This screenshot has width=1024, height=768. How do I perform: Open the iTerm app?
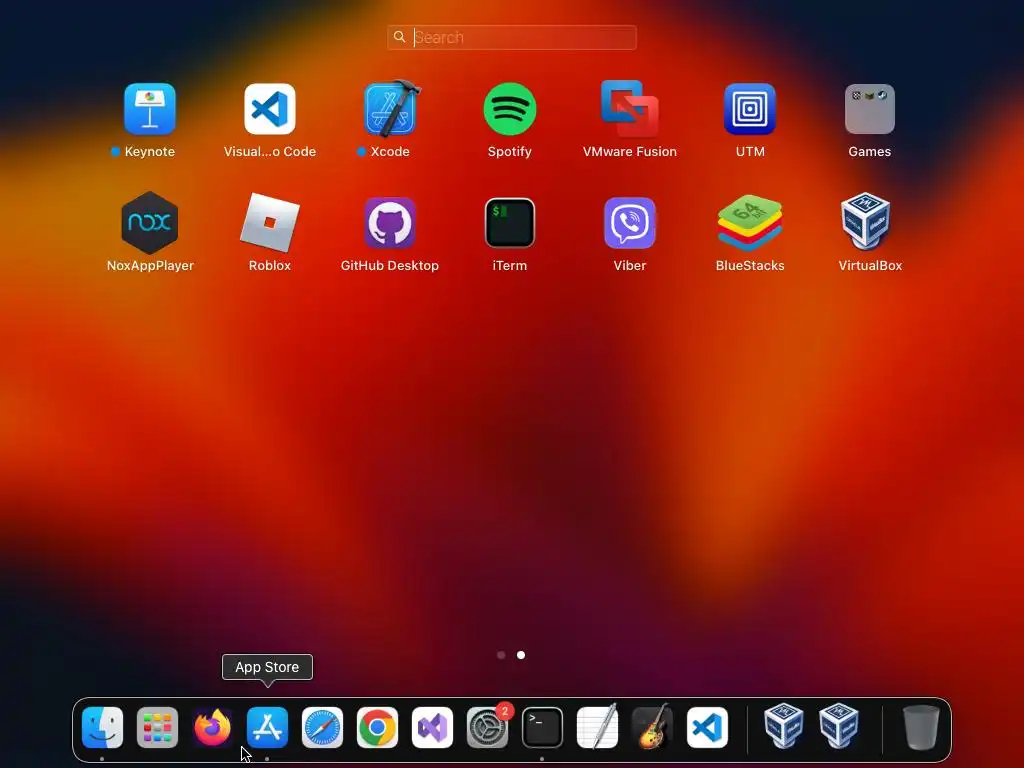(x=509, y=223)
